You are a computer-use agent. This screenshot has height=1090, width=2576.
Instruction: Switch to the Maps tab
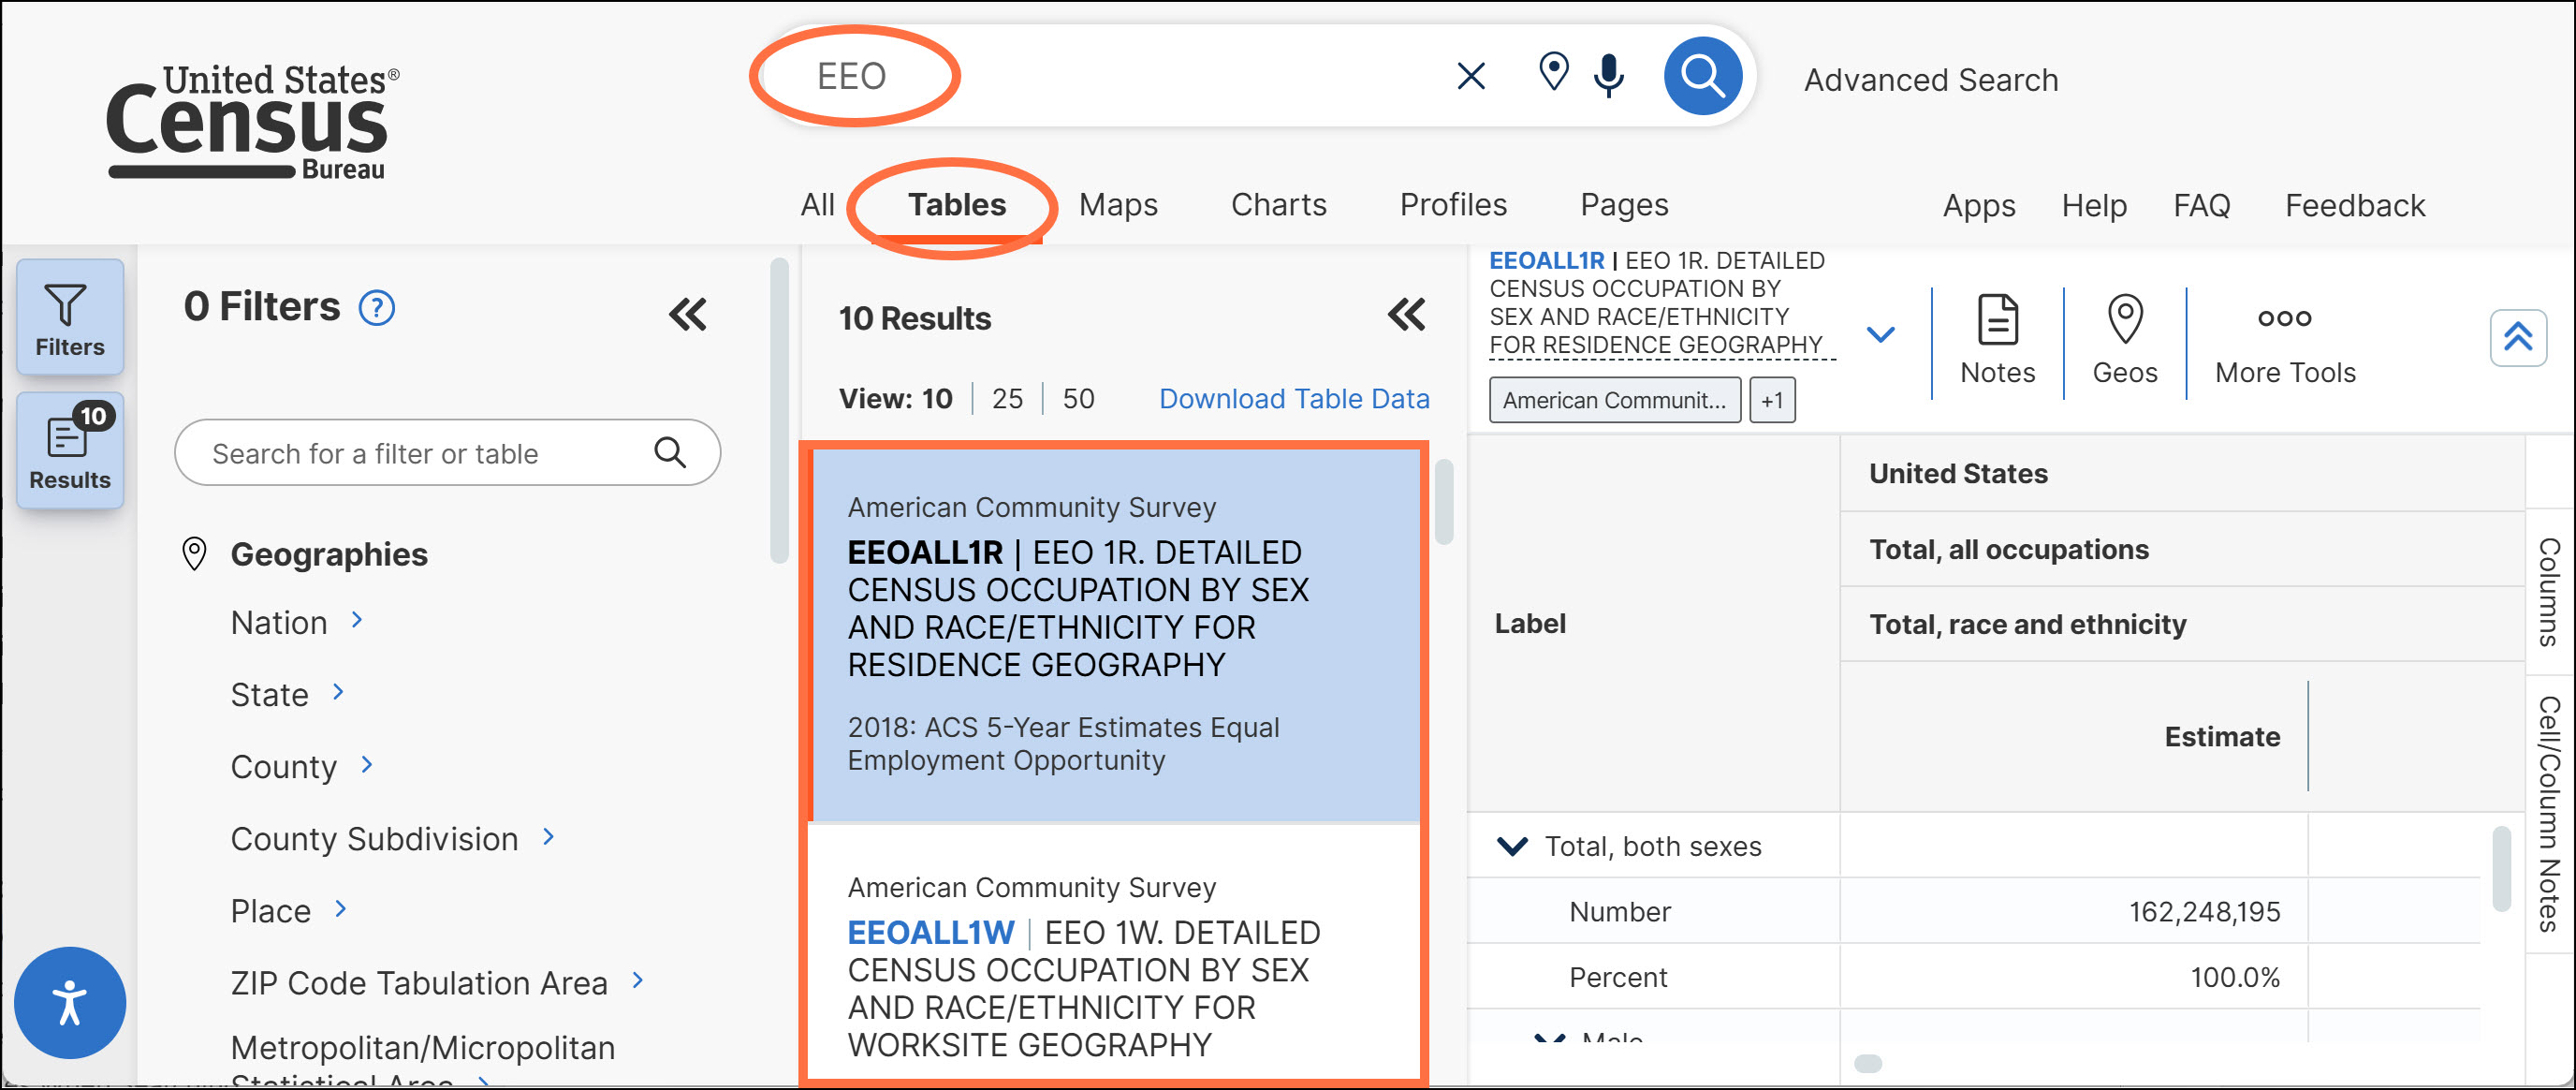point(1117,205)
